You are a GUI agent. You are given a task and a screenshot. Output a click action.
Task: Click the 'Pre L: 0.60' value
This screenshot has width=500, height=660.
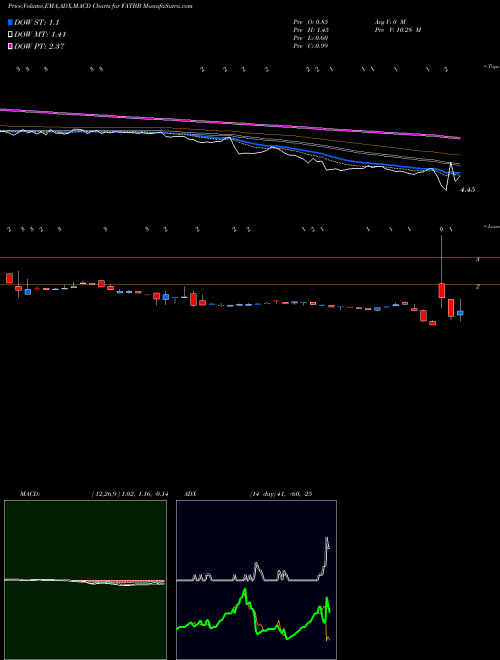tap(311, 38)
